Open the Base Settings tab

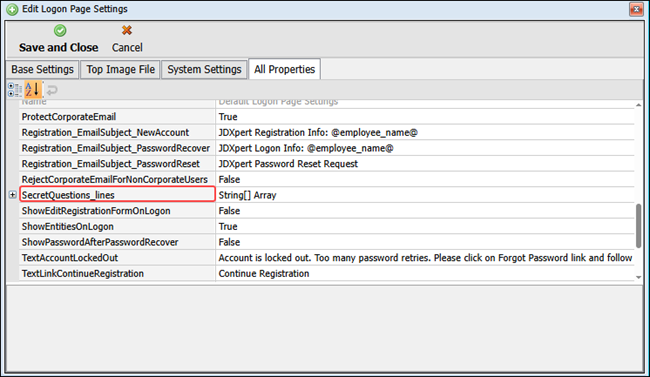point(42,69)
